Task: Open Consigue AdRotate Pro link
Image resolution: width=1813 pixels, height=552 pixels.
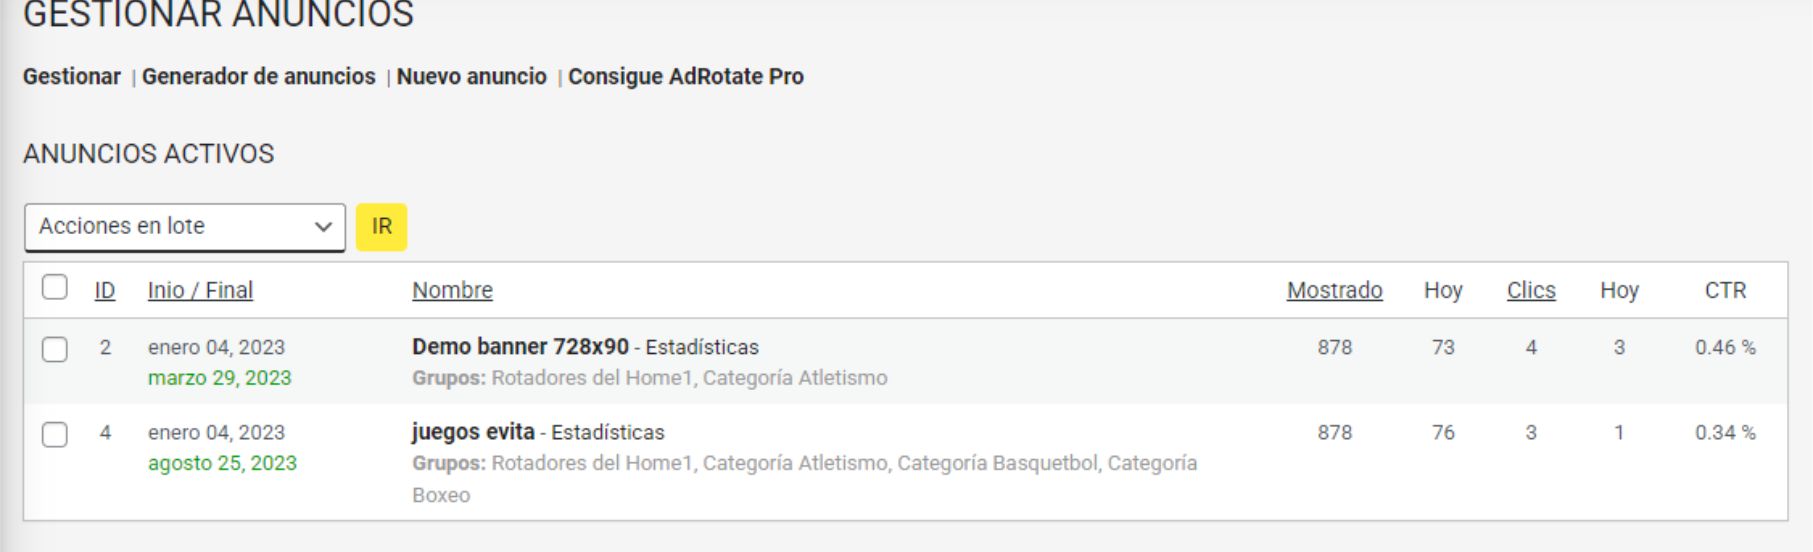Action: (x=685, y=77)
